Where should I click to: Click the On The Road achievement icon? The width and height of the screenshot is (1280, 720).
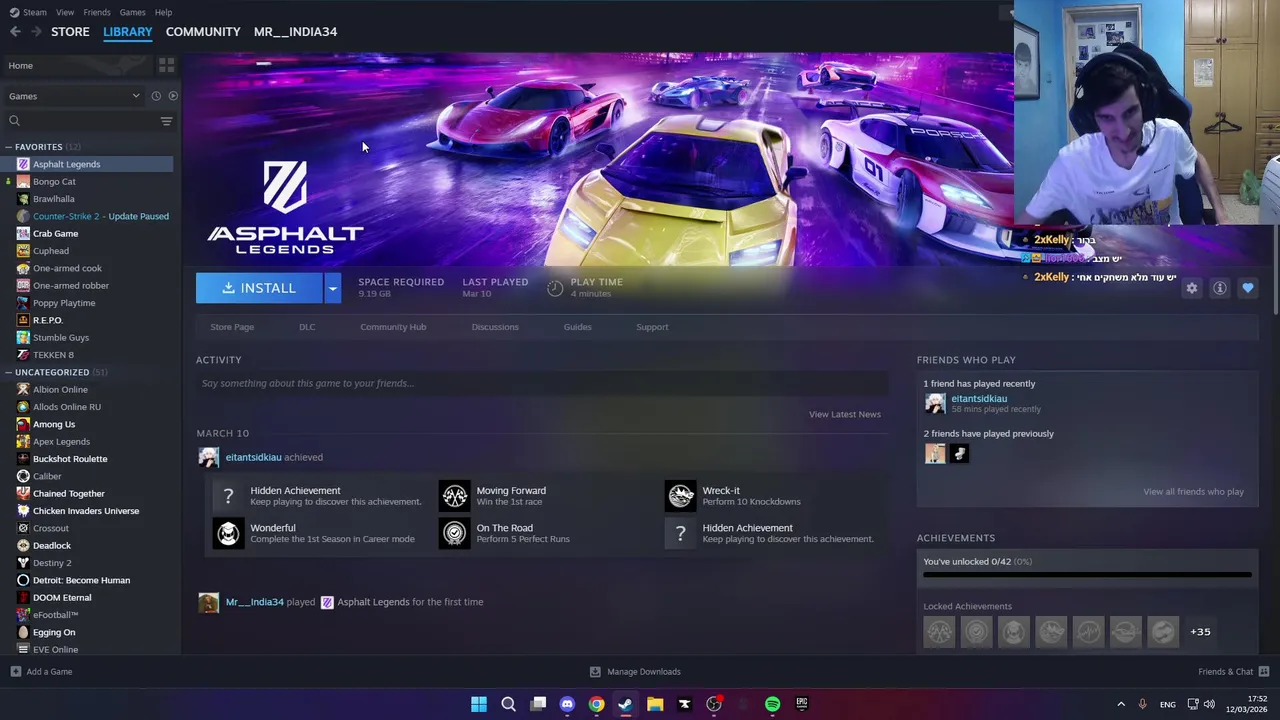(x=455, y=533)
